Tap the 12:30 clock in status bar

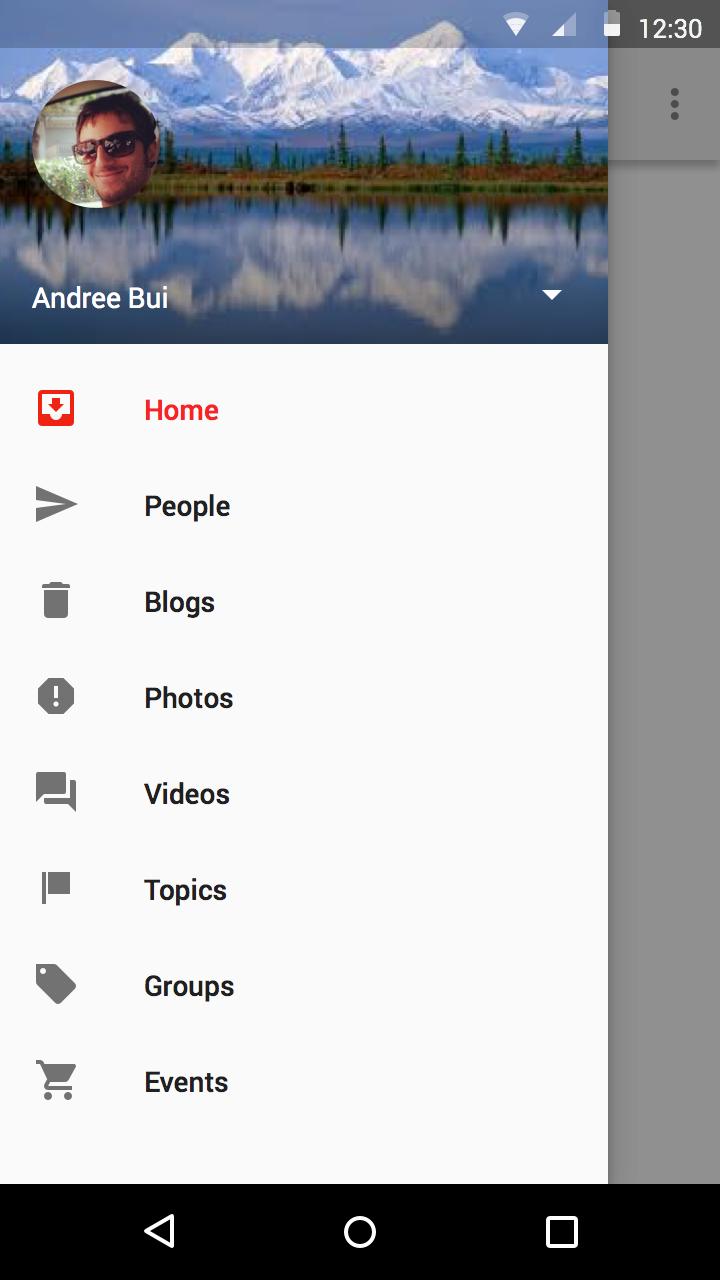670,28
